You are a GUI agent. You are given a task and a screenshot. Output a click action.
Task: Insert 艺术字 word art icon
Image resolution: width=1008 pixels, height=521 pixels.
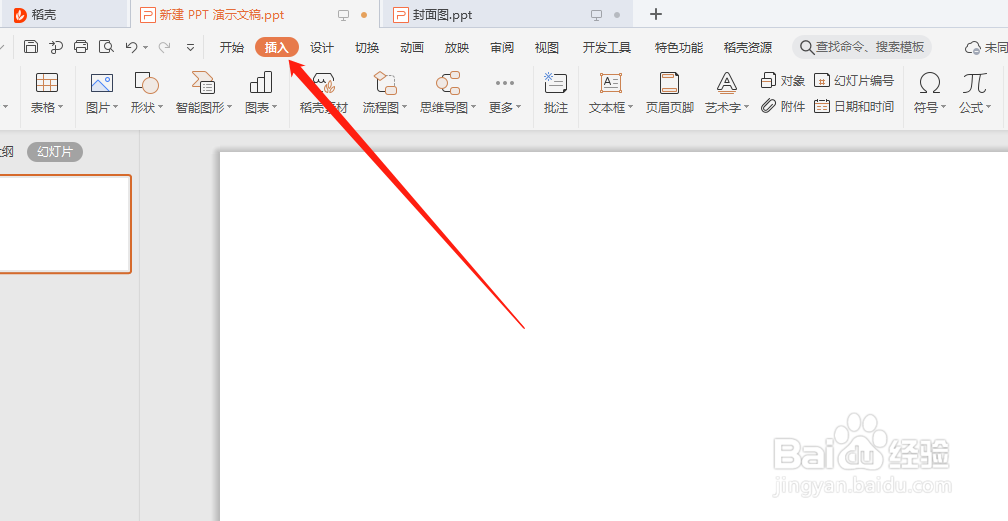[x=726, y=83]
